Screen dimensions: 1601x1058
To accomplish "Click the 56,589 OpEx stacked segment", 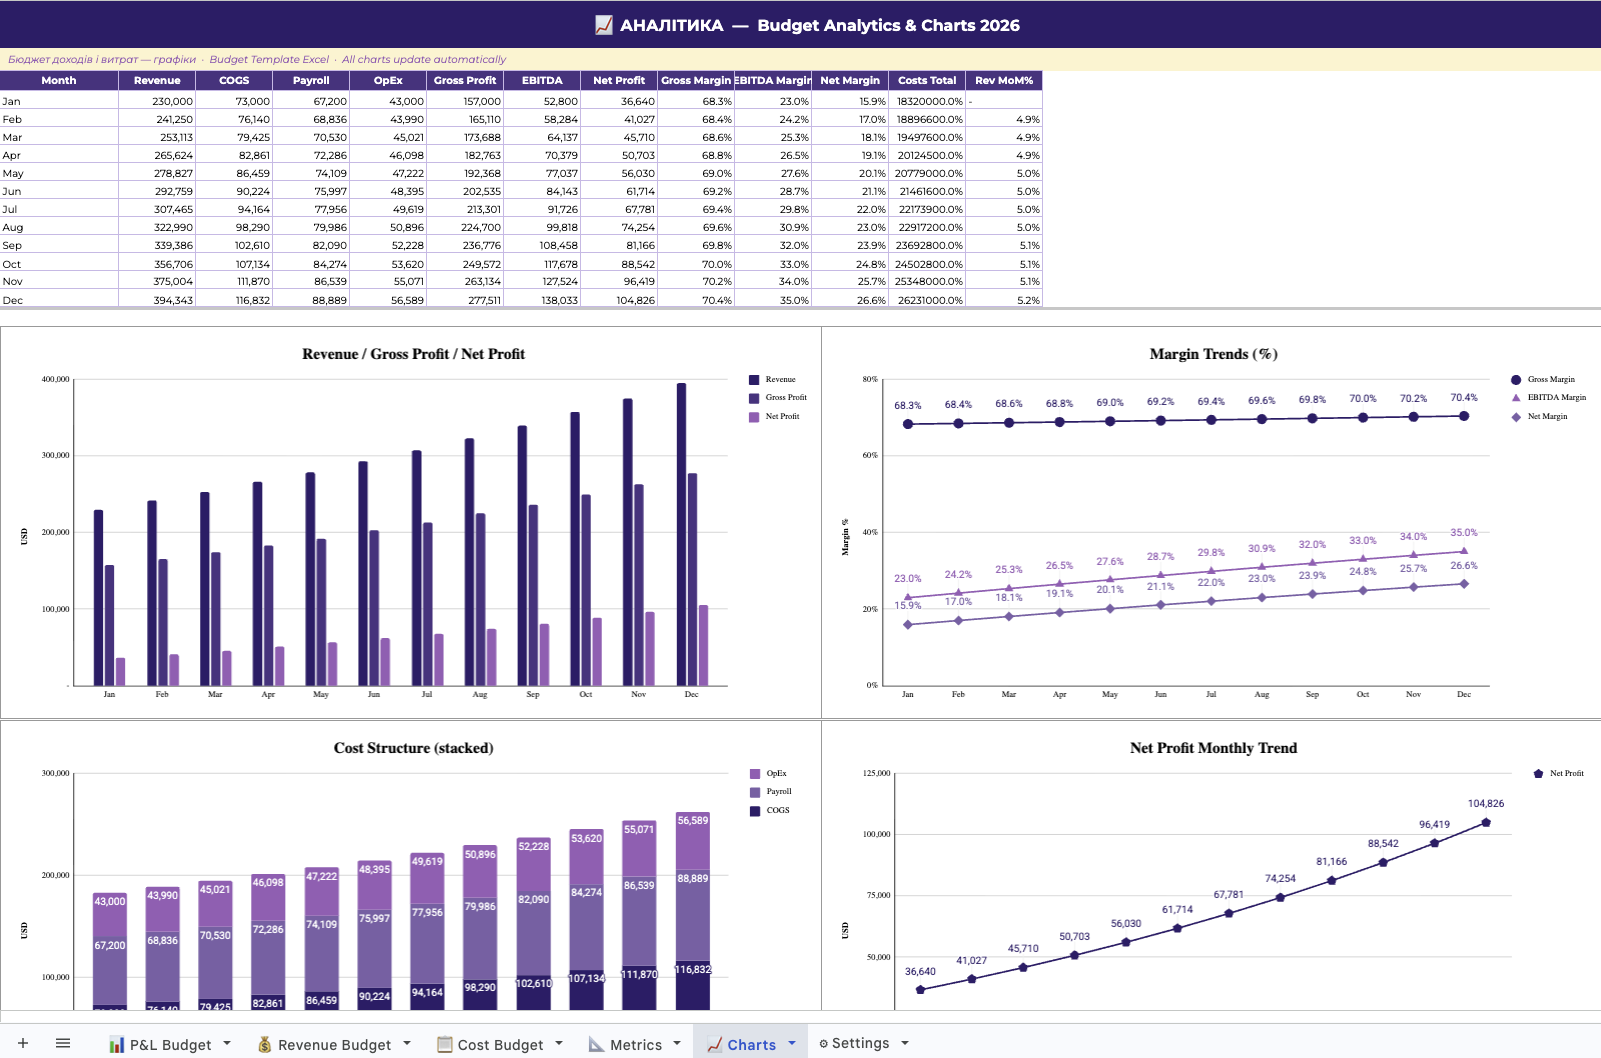I will [693, 841].
